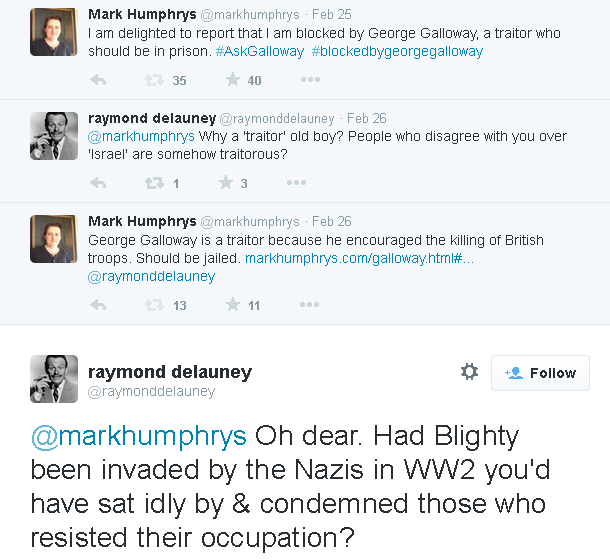Image resolution: width=610 pixels, height=560 pixels.
Task: Retweet the tweet with 13 retweets
Action: [x=155, y=305]
